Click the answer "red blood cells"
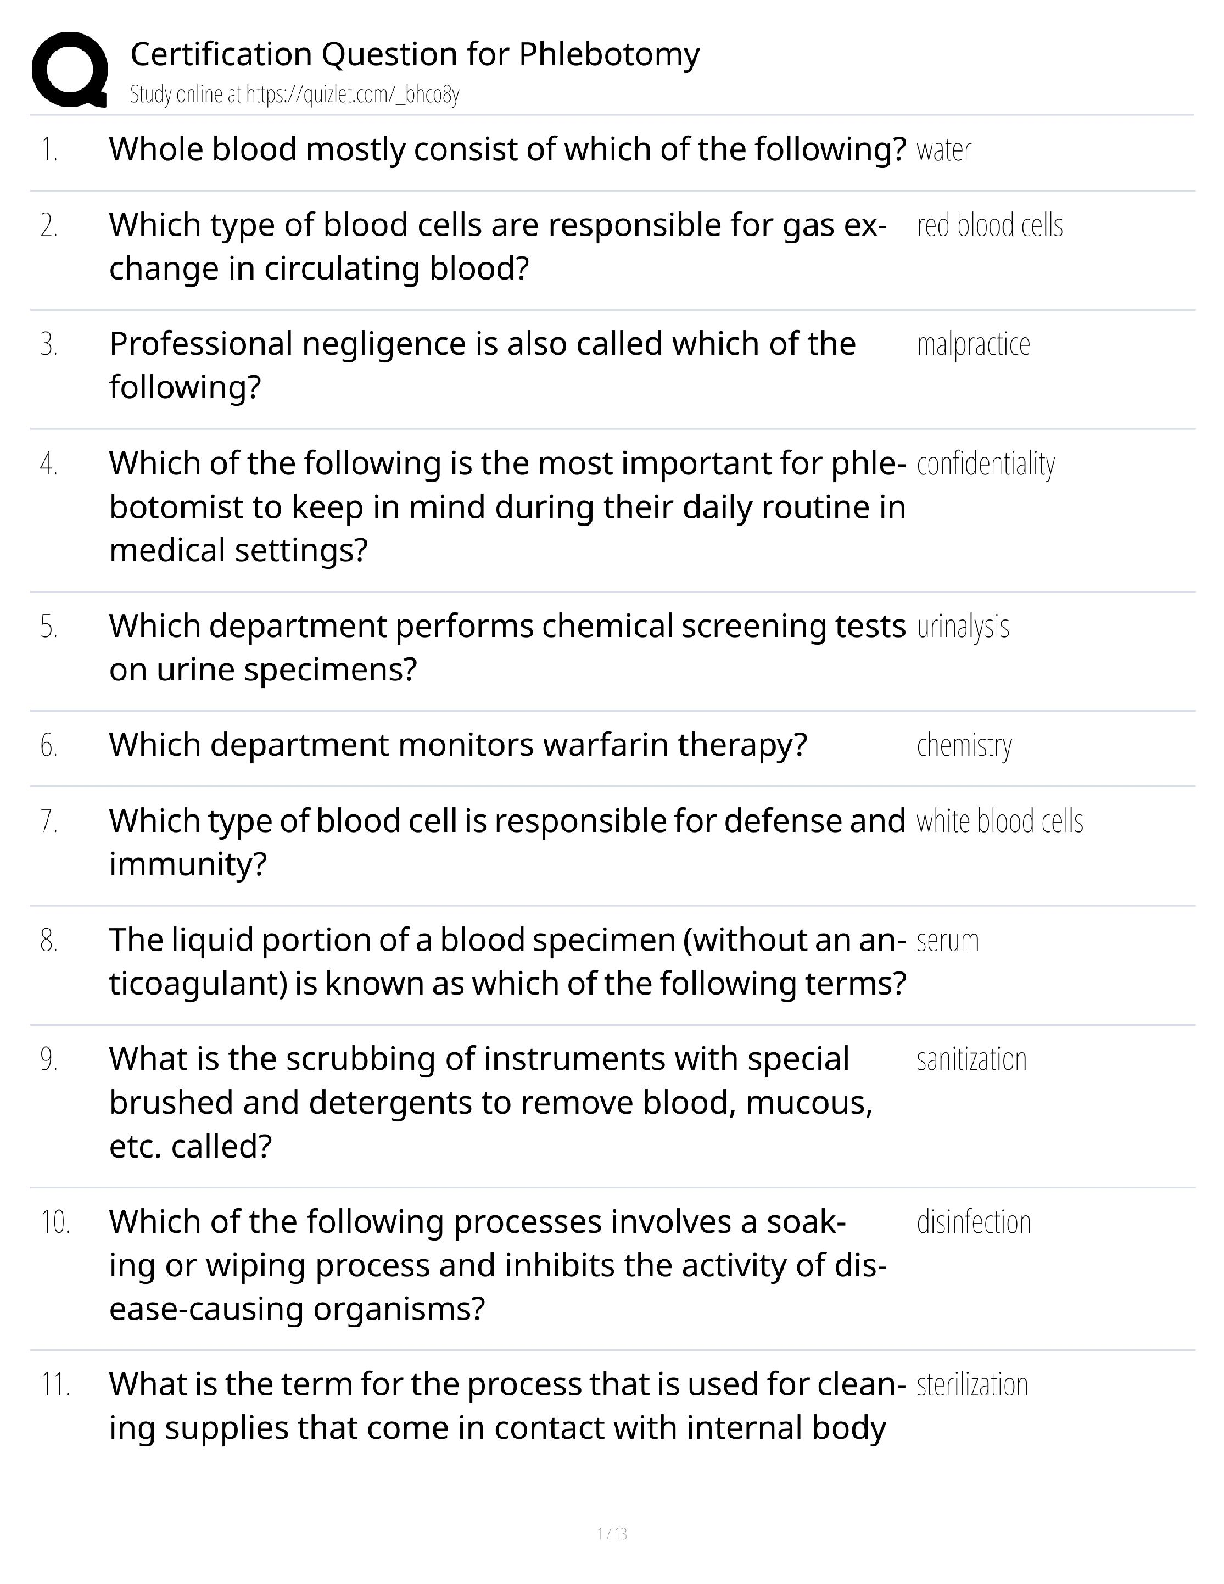Viewport: 1224px width, 1584px height. (989, 225)
